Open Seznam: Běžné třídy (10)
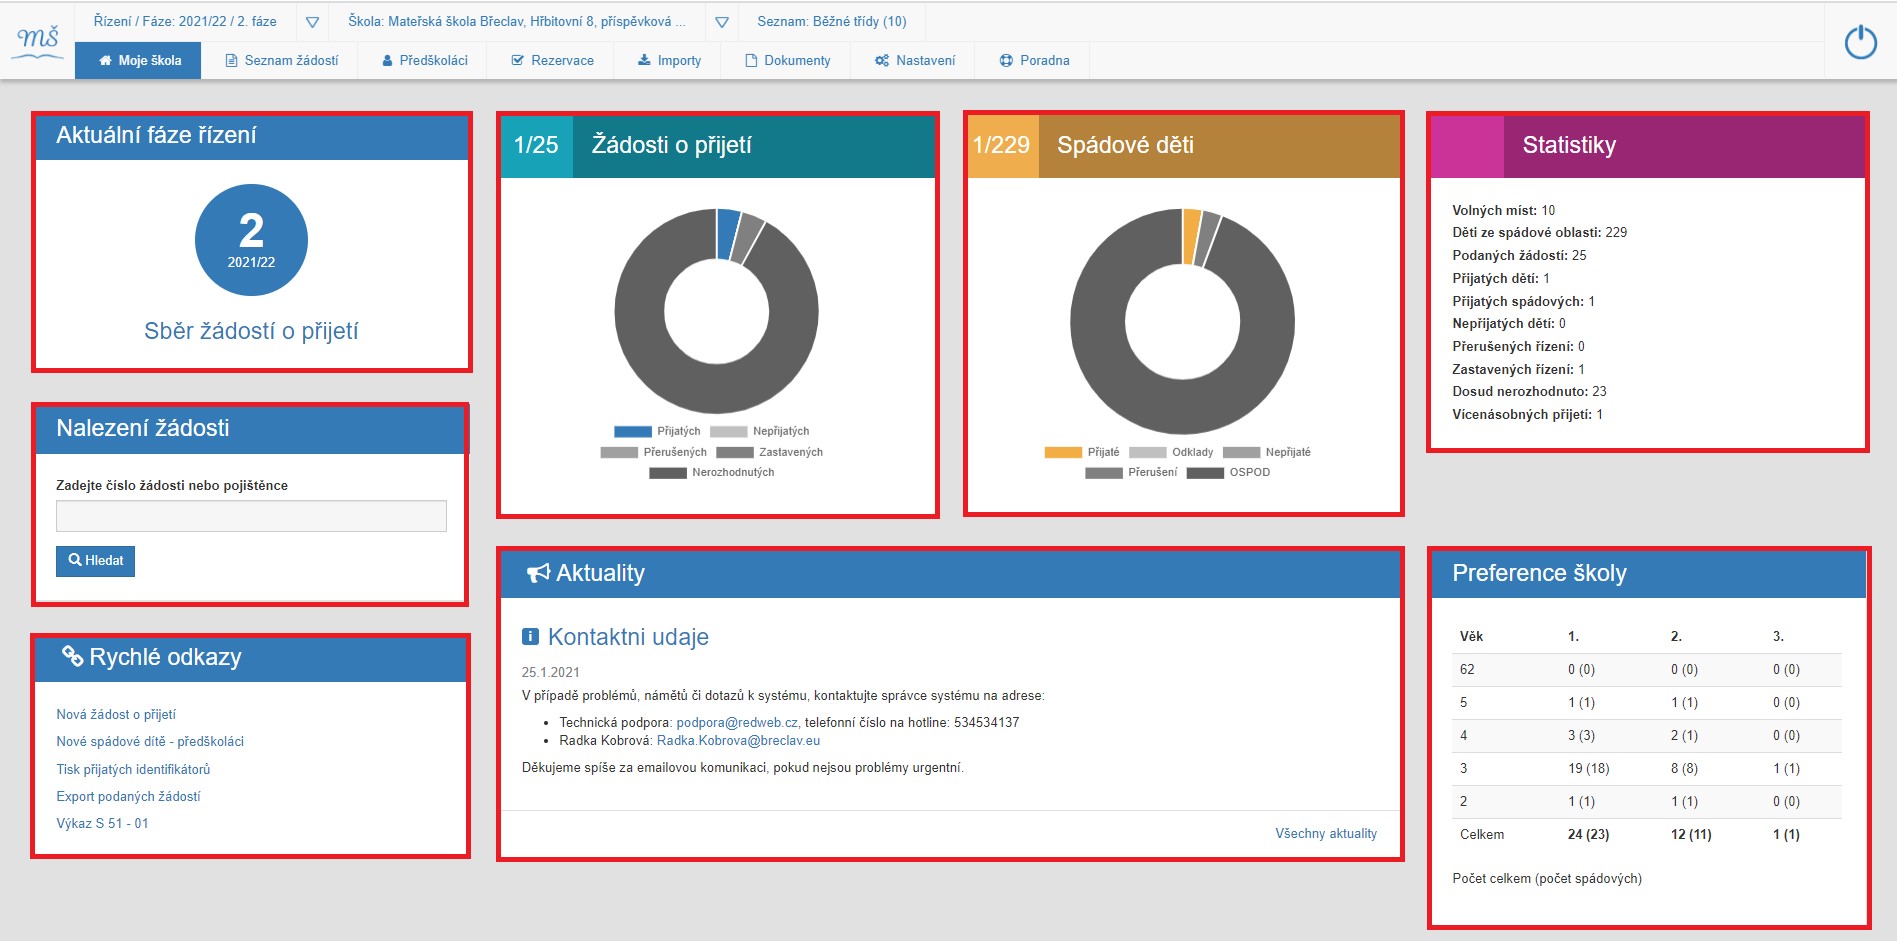Screen dimensions: 1897x941 click(x=832, y=21)
